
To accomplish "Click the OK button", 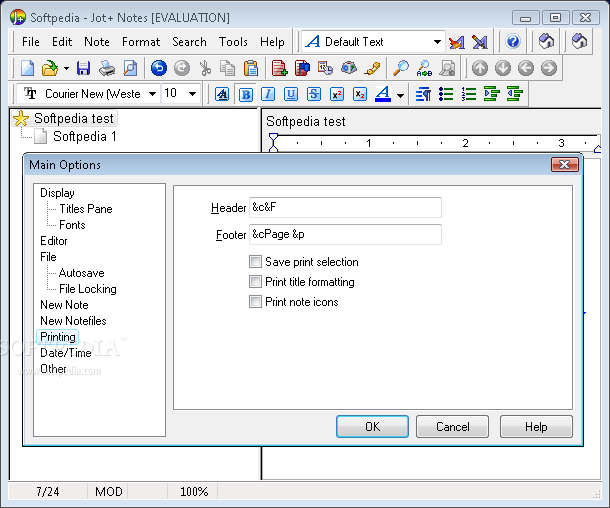I will [372, 426].
